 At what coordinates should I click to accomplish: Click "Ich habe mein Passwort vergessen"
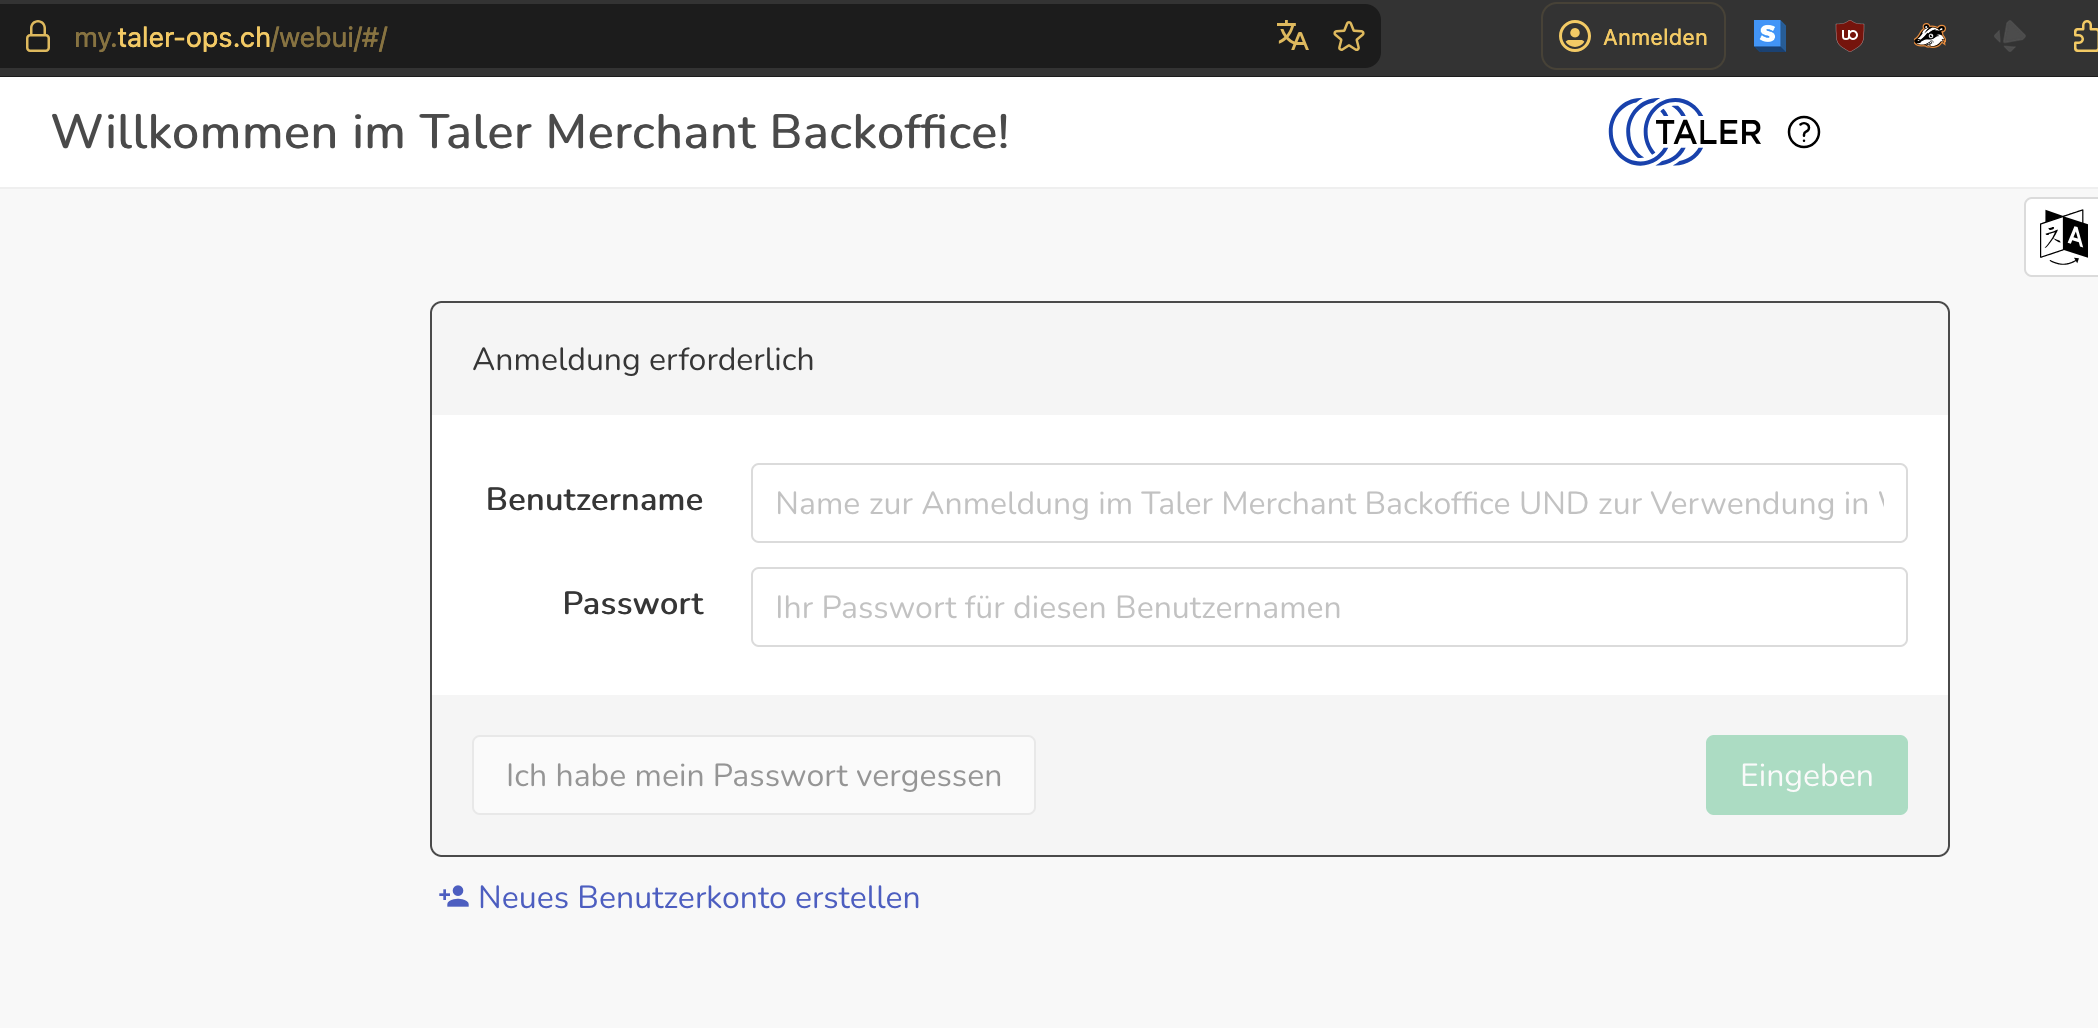pos(753,775)
